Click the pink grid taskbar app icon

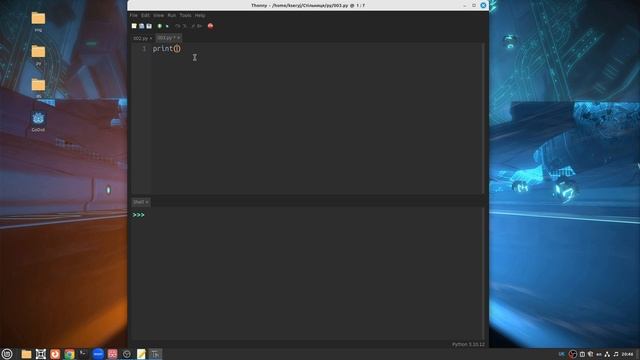112,354
